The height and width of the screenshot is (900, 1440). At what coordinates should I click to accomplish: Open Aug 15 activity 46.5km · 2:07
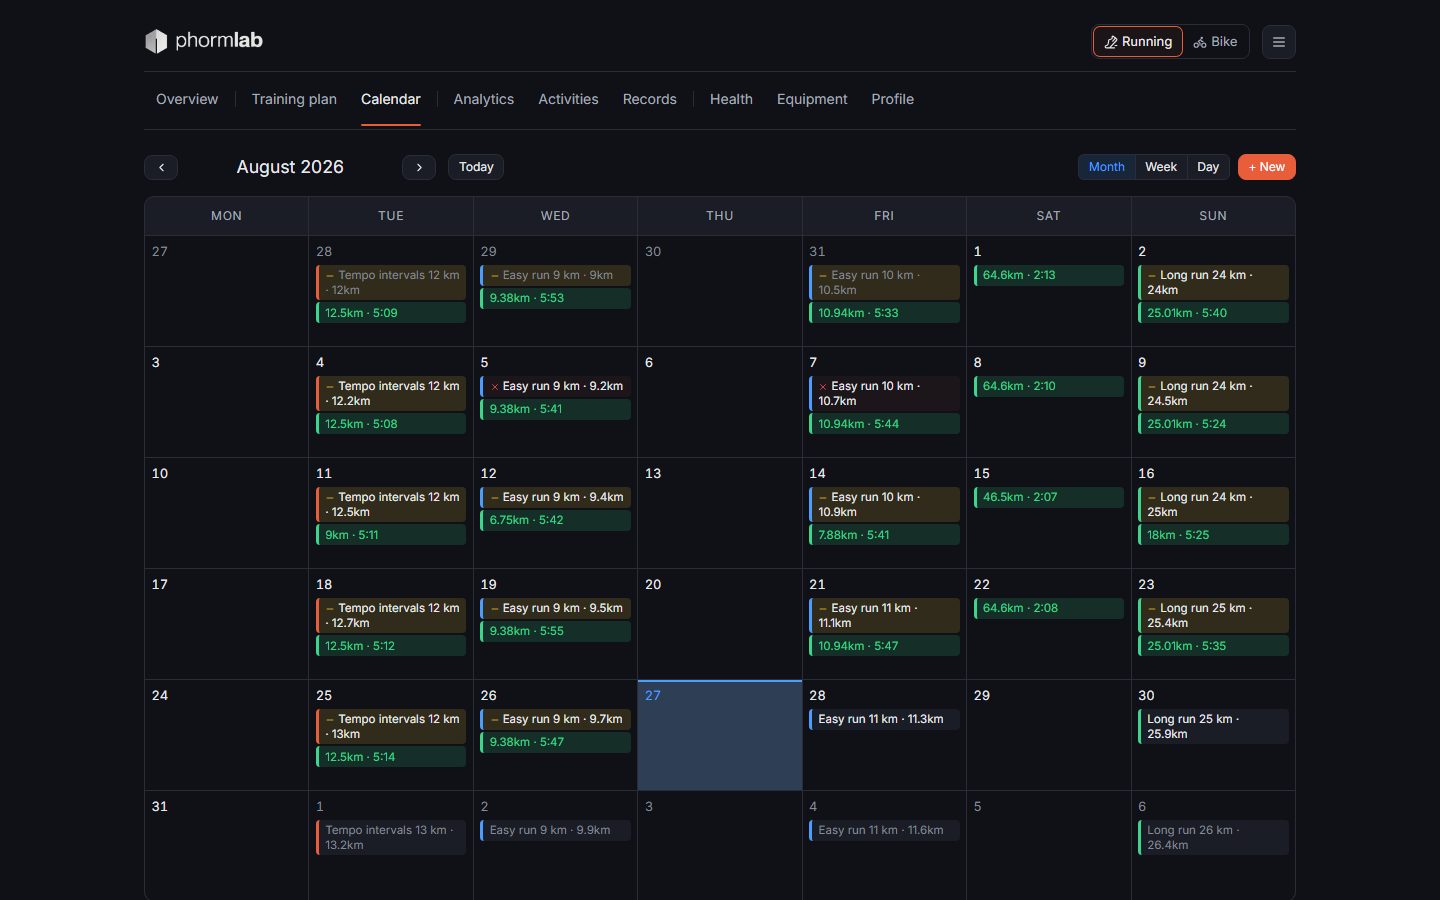click(1049, 497)
